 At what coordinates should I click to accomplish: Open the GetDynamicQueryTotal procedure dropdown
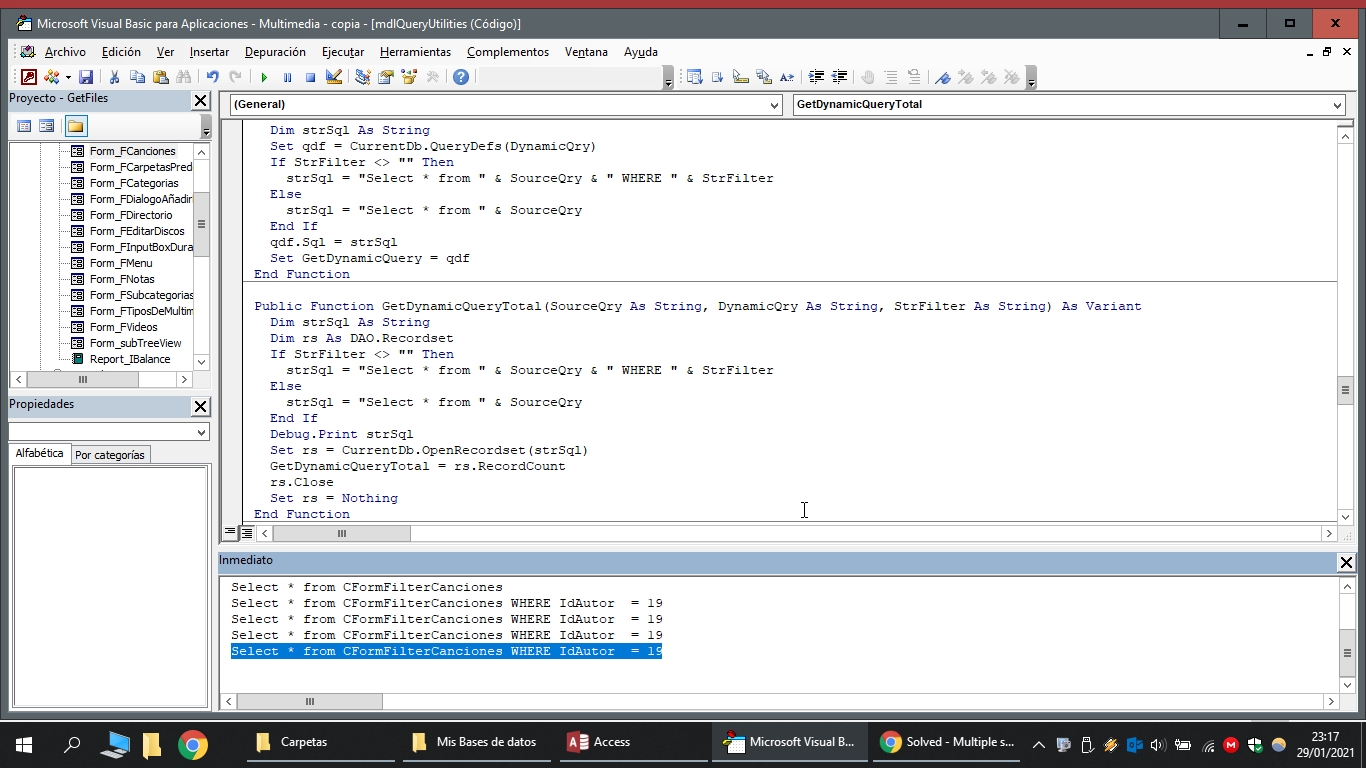click(x=1337, y=105)
